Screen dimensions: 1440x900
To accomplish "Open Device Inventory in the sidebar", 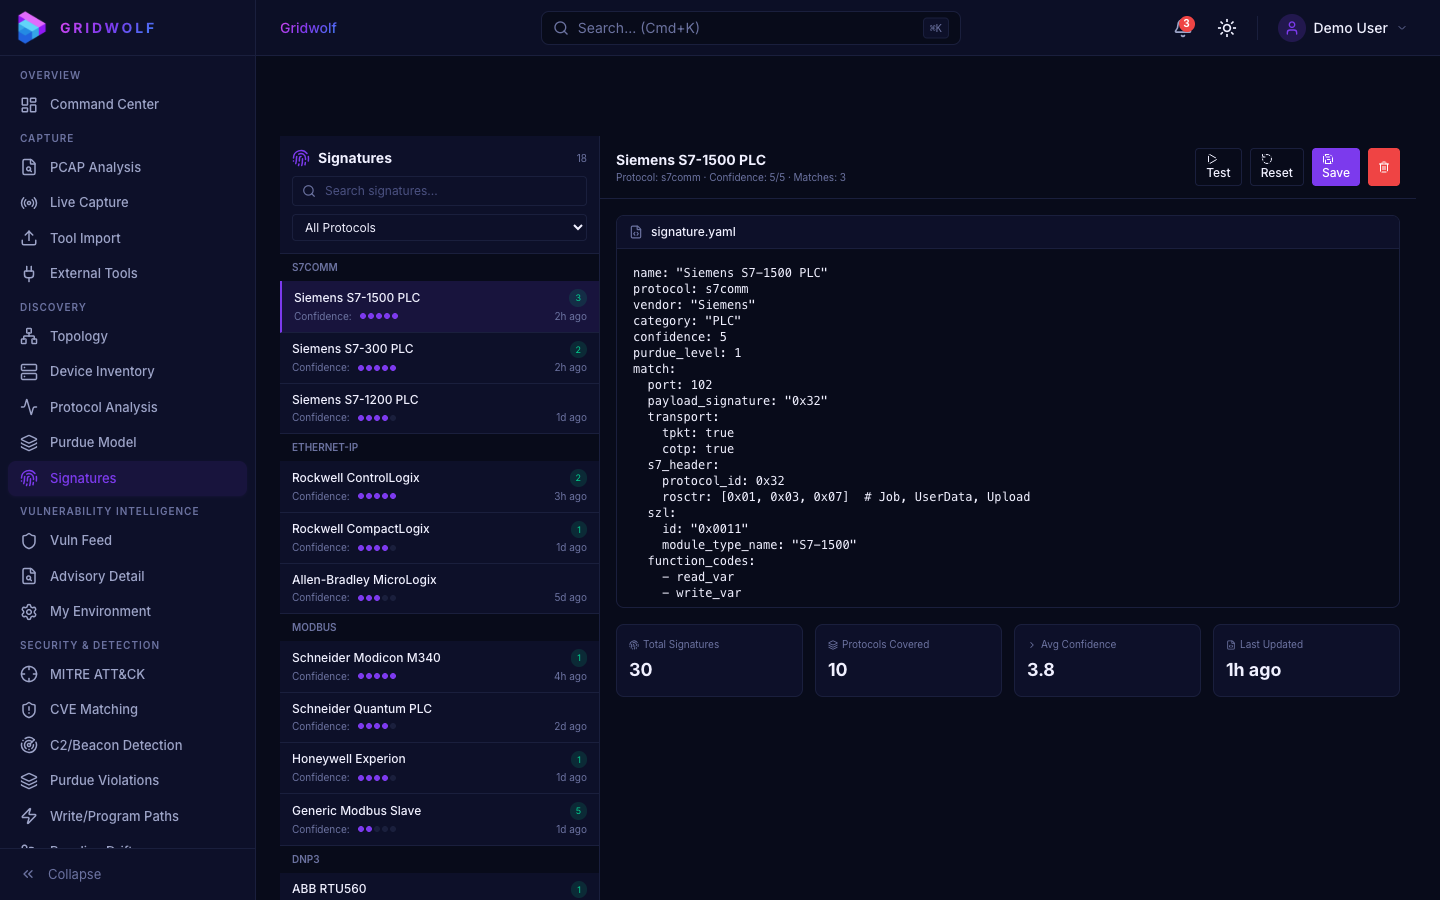I will [x=102, y=372].
